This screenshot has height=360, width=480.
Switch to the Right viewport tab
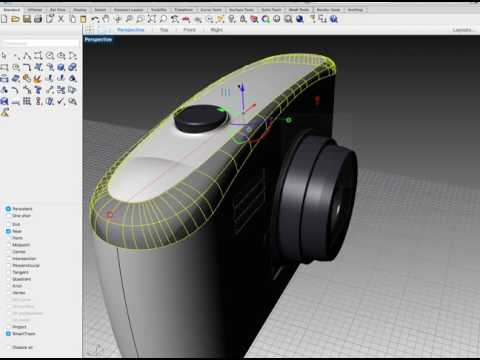217,30
